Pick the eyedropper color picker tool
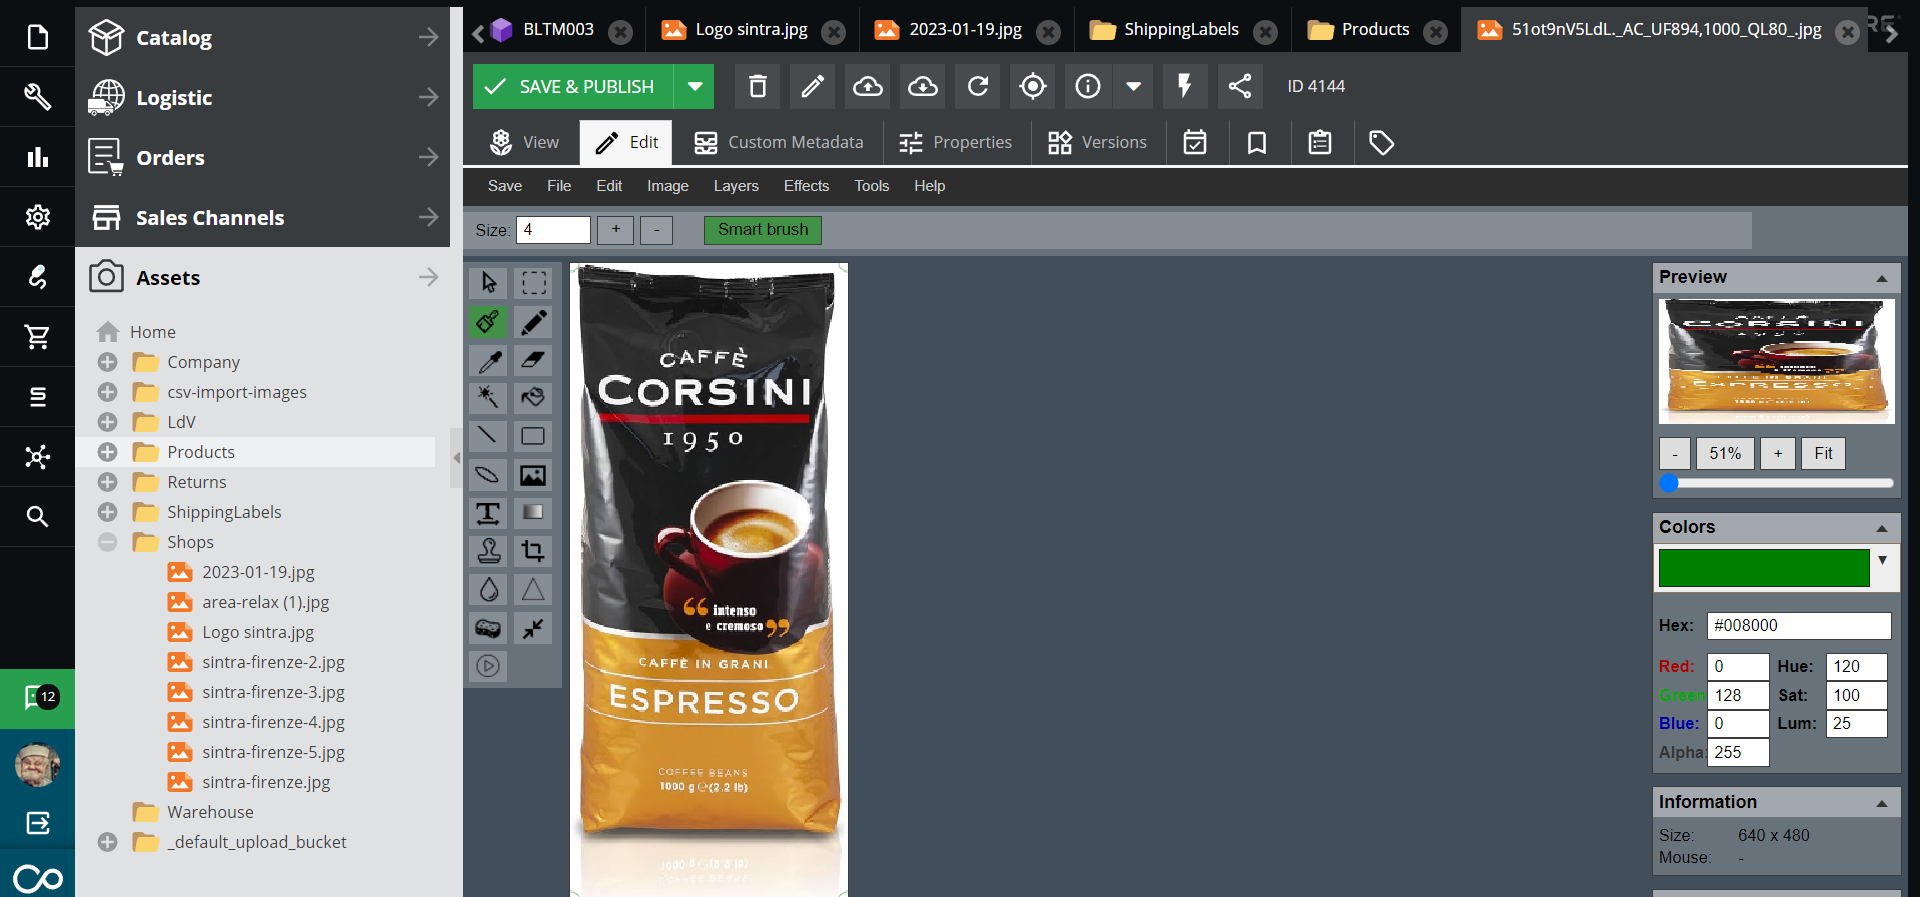 488,360
